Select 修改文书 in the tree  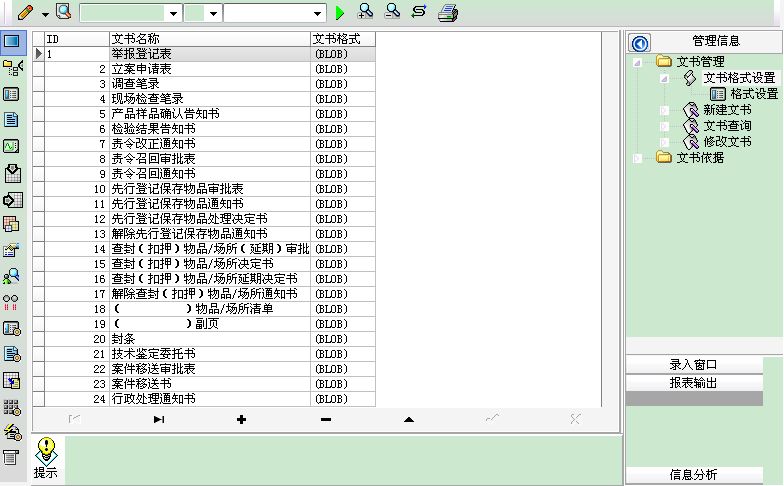[727, 142]
